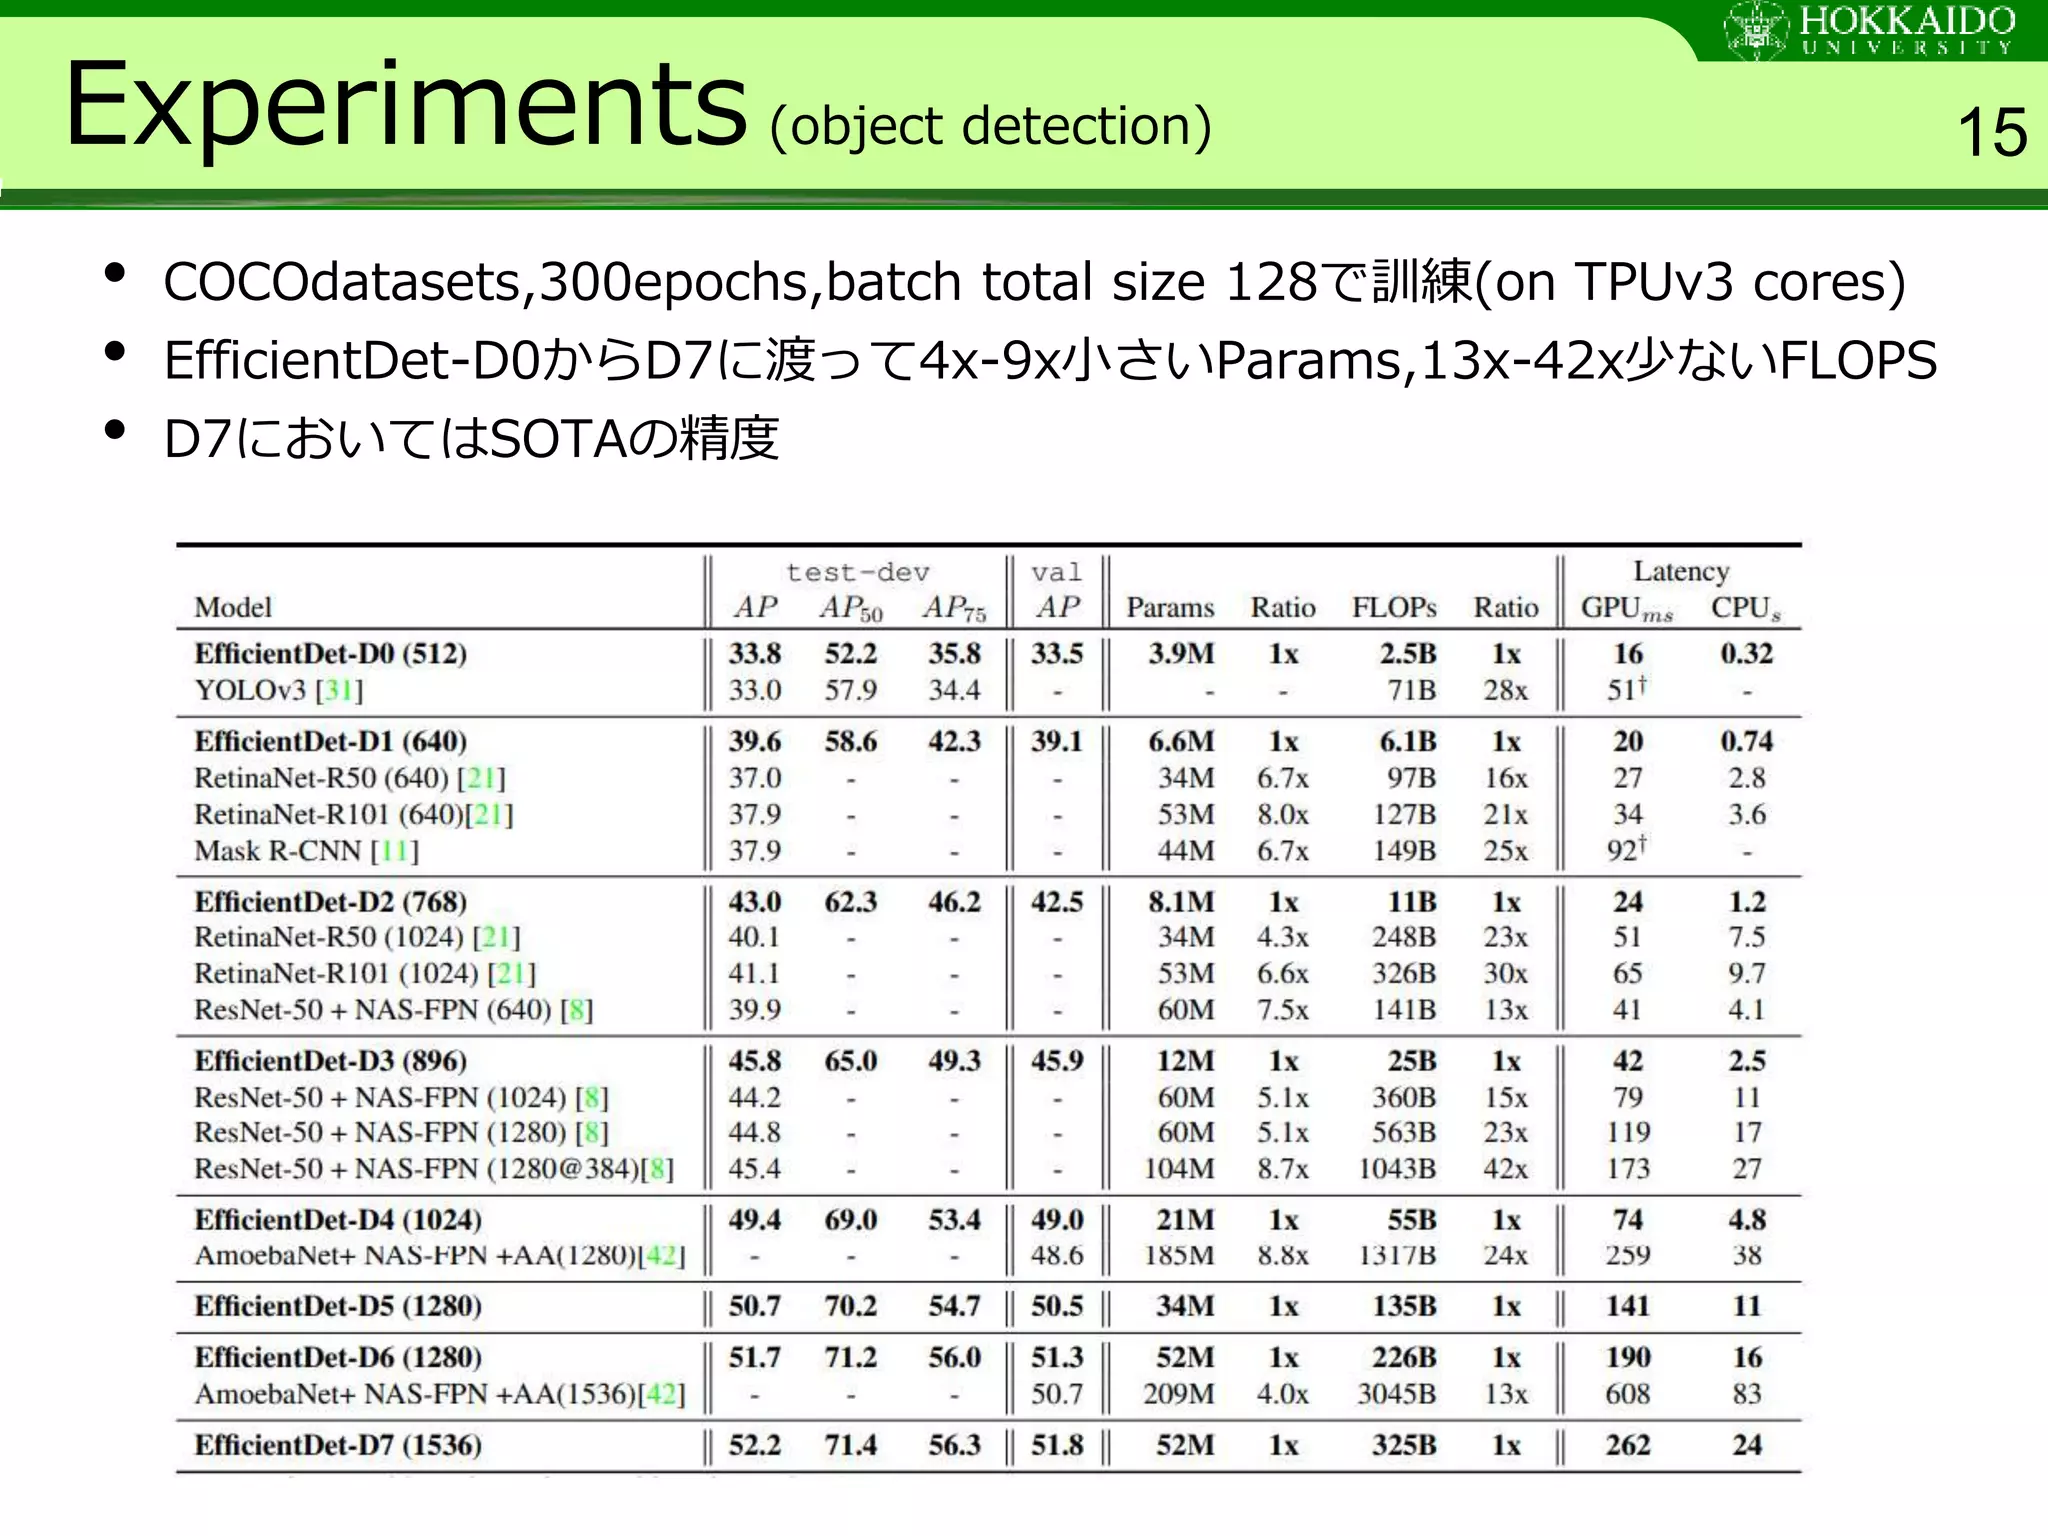Click the D3 AP75 value 49.3
Image resolution: width=2048 pixels, height=1536 pixels.
tap(954, 1061)
